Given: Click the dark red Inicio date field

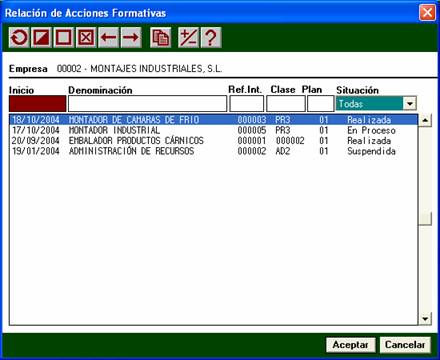Looking at the screenshot, I should tap(37, 104).
